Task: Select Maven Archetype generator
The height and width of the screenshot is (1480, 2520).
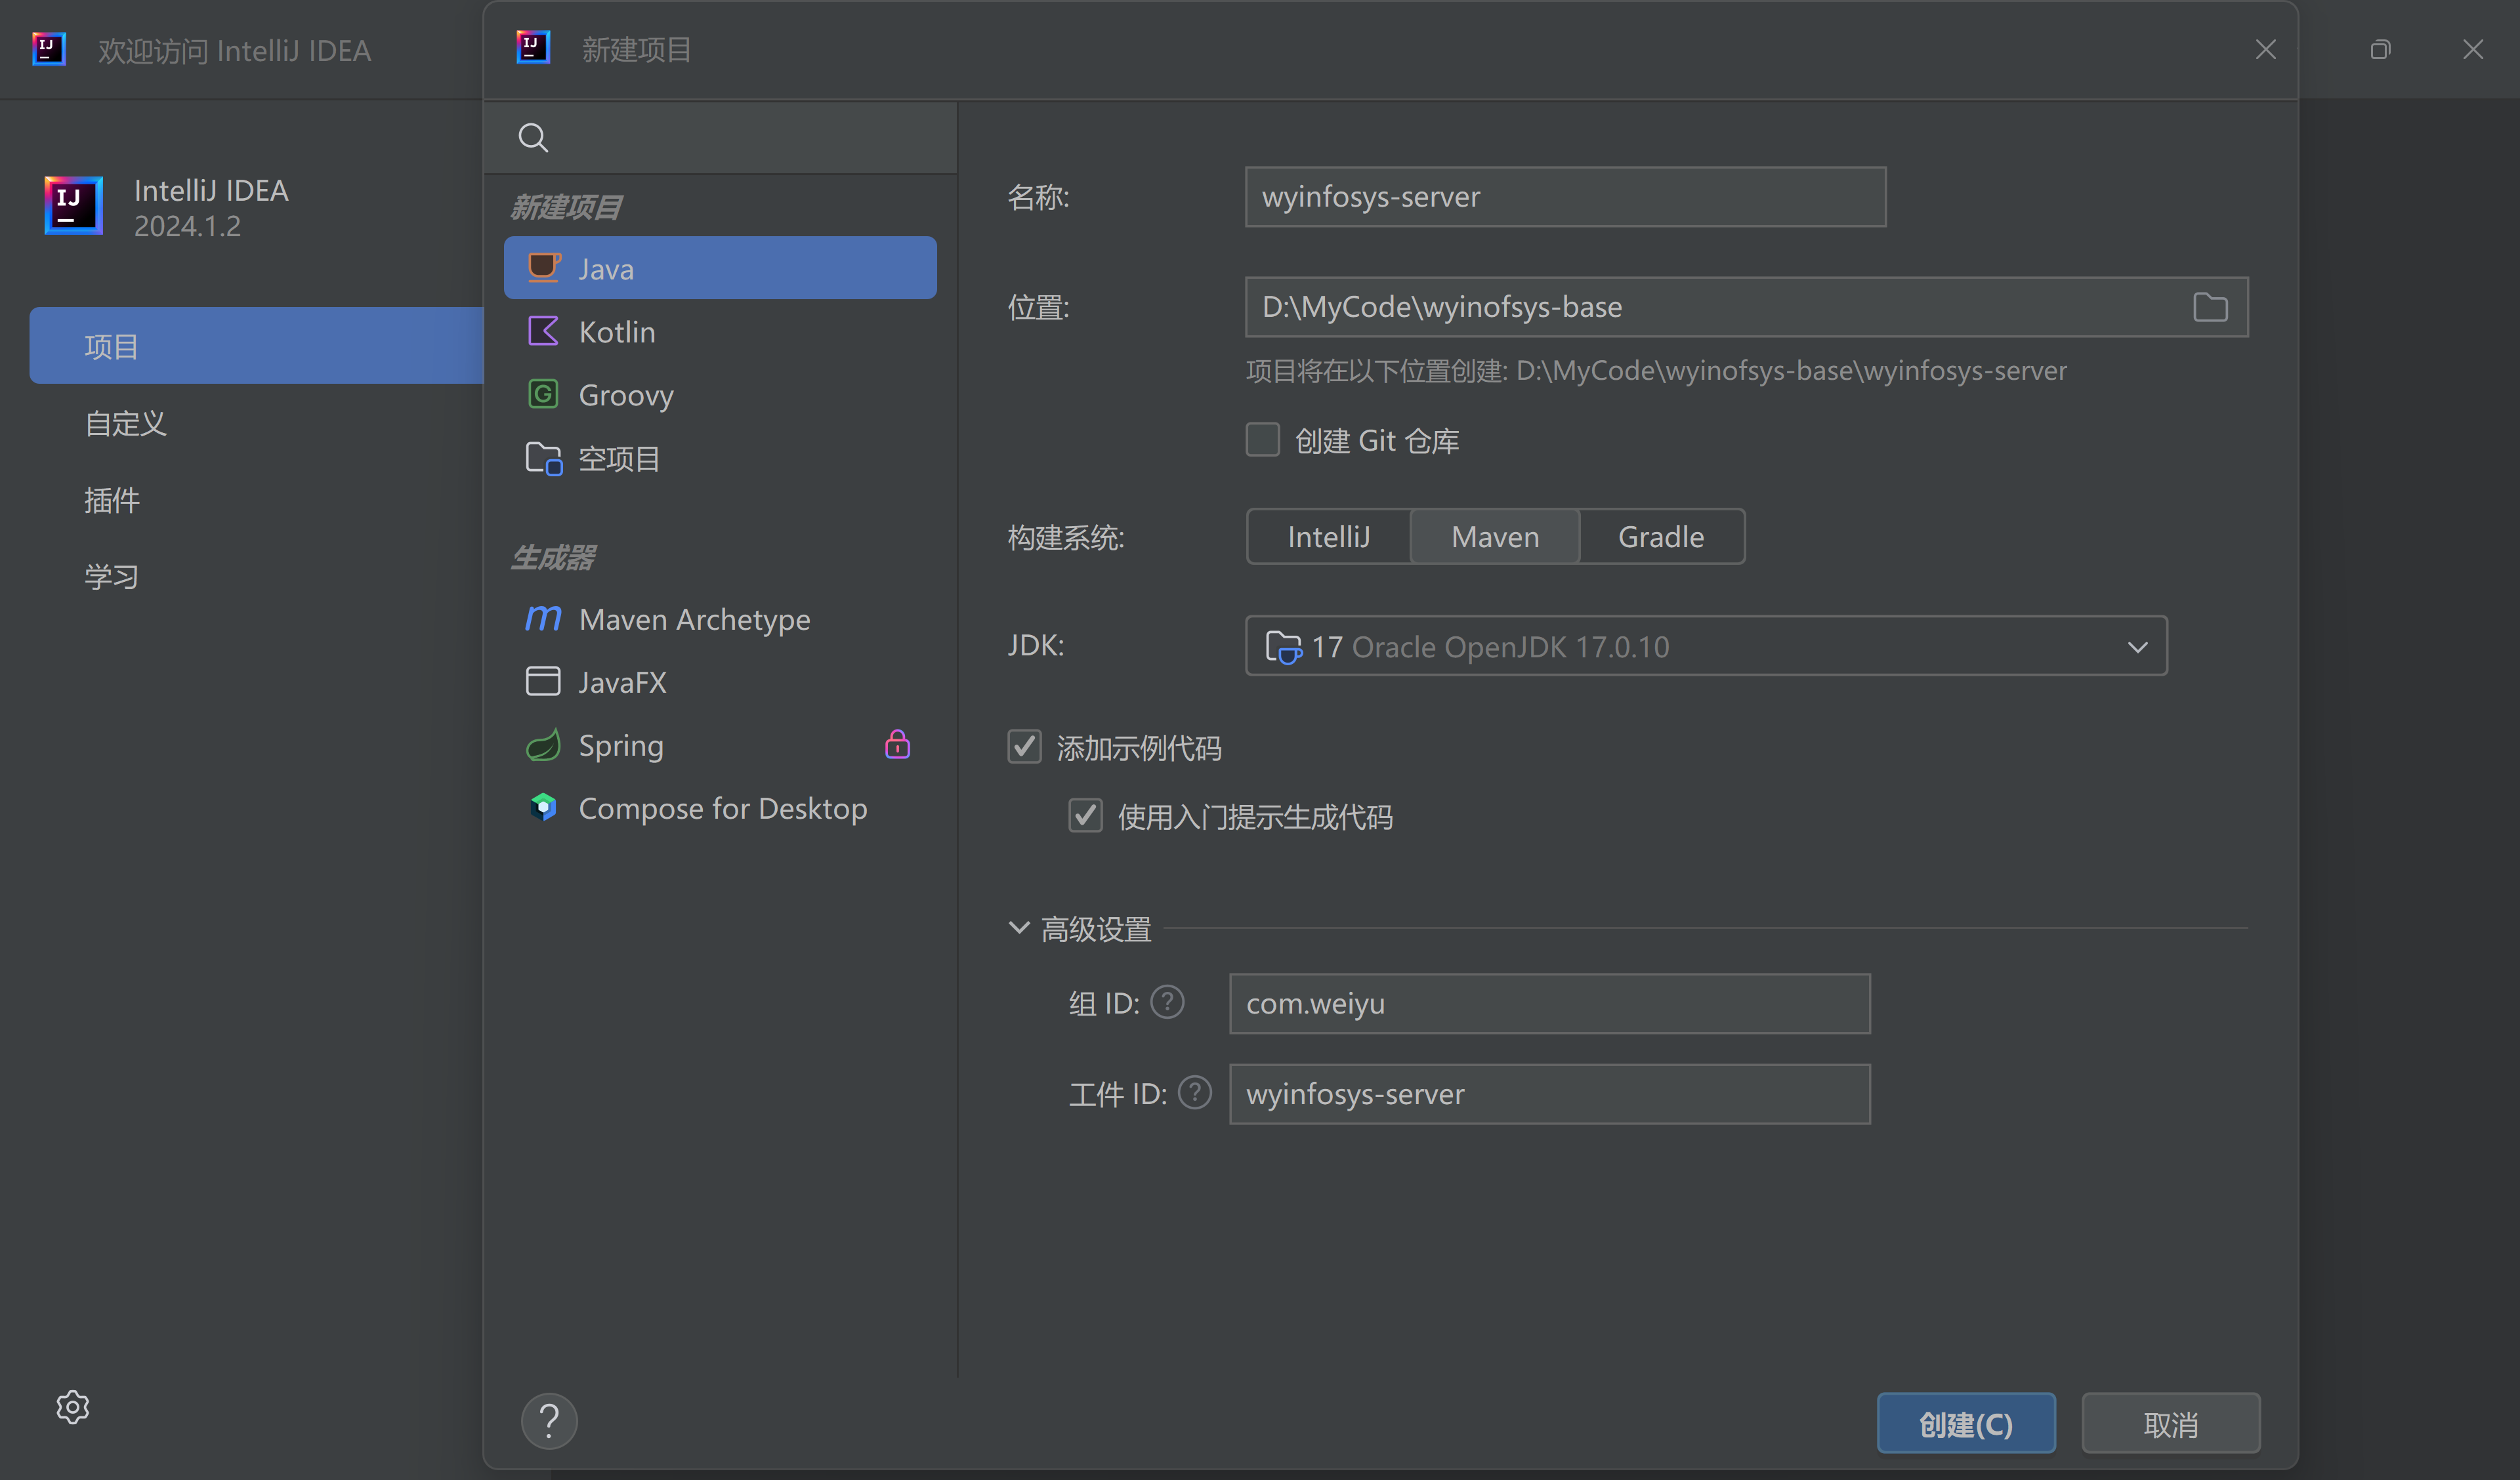Action: 694,619
